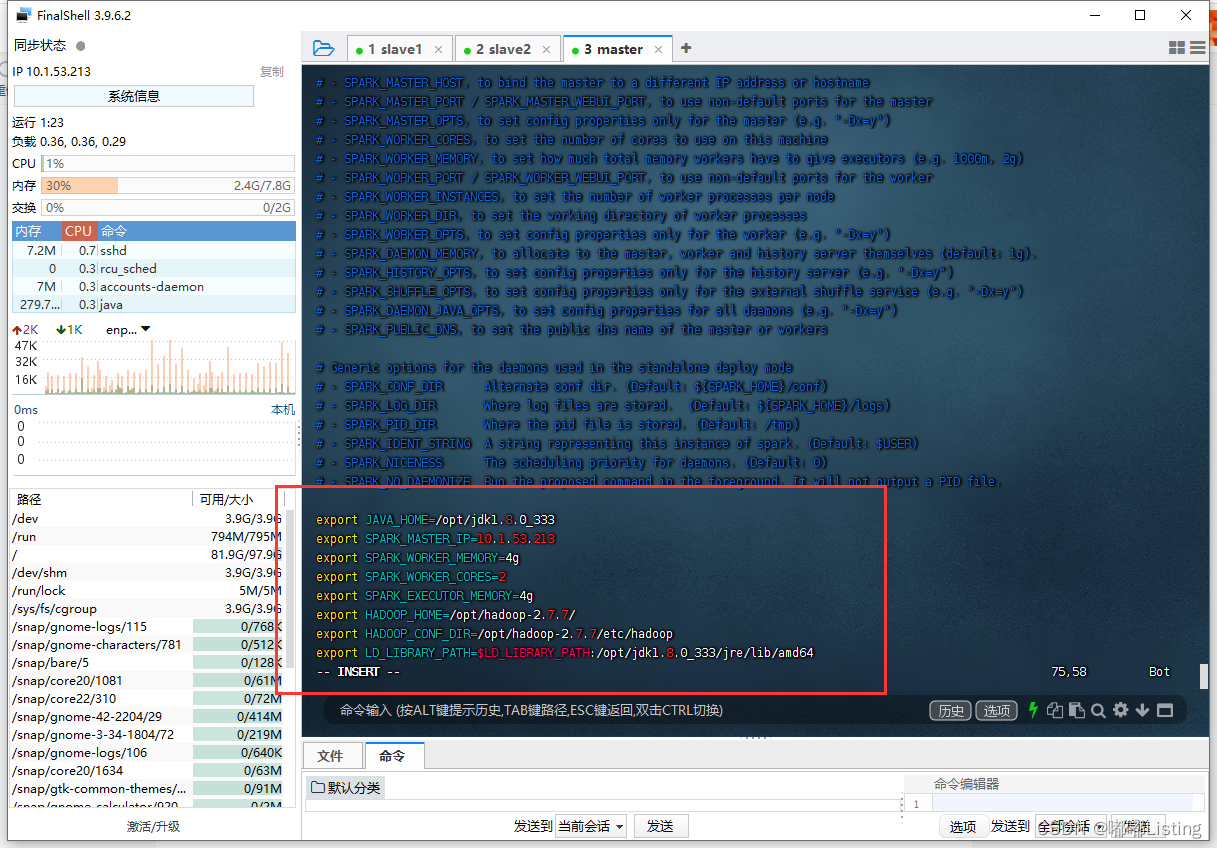The image size is (1217, 848).
Task: Select the /snap/bare/5 row
Action: [148, 663]
